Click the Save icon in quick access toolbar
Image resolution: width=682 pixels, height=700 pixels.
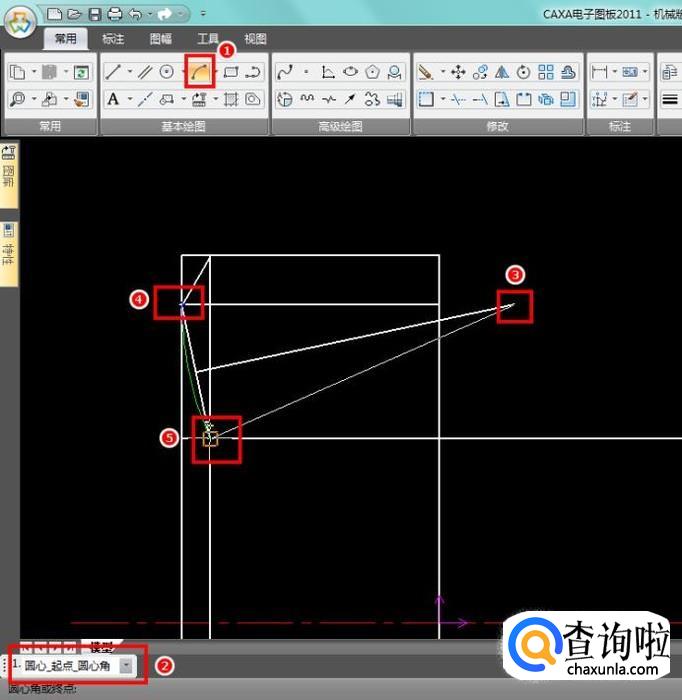click(x=95, y=14)
